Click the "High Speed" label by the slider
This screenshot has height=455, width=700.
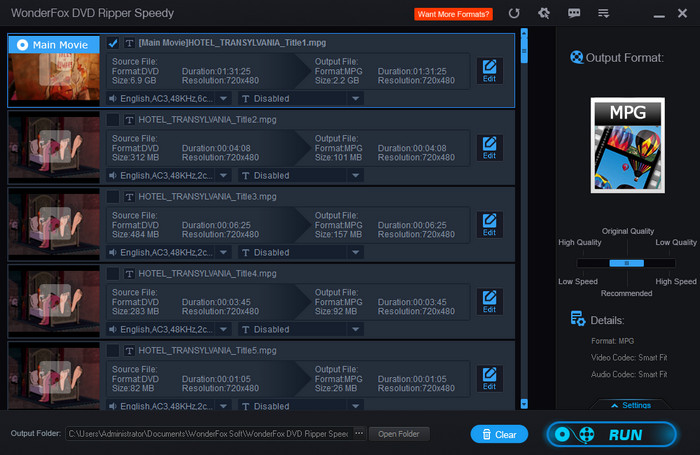675,281
